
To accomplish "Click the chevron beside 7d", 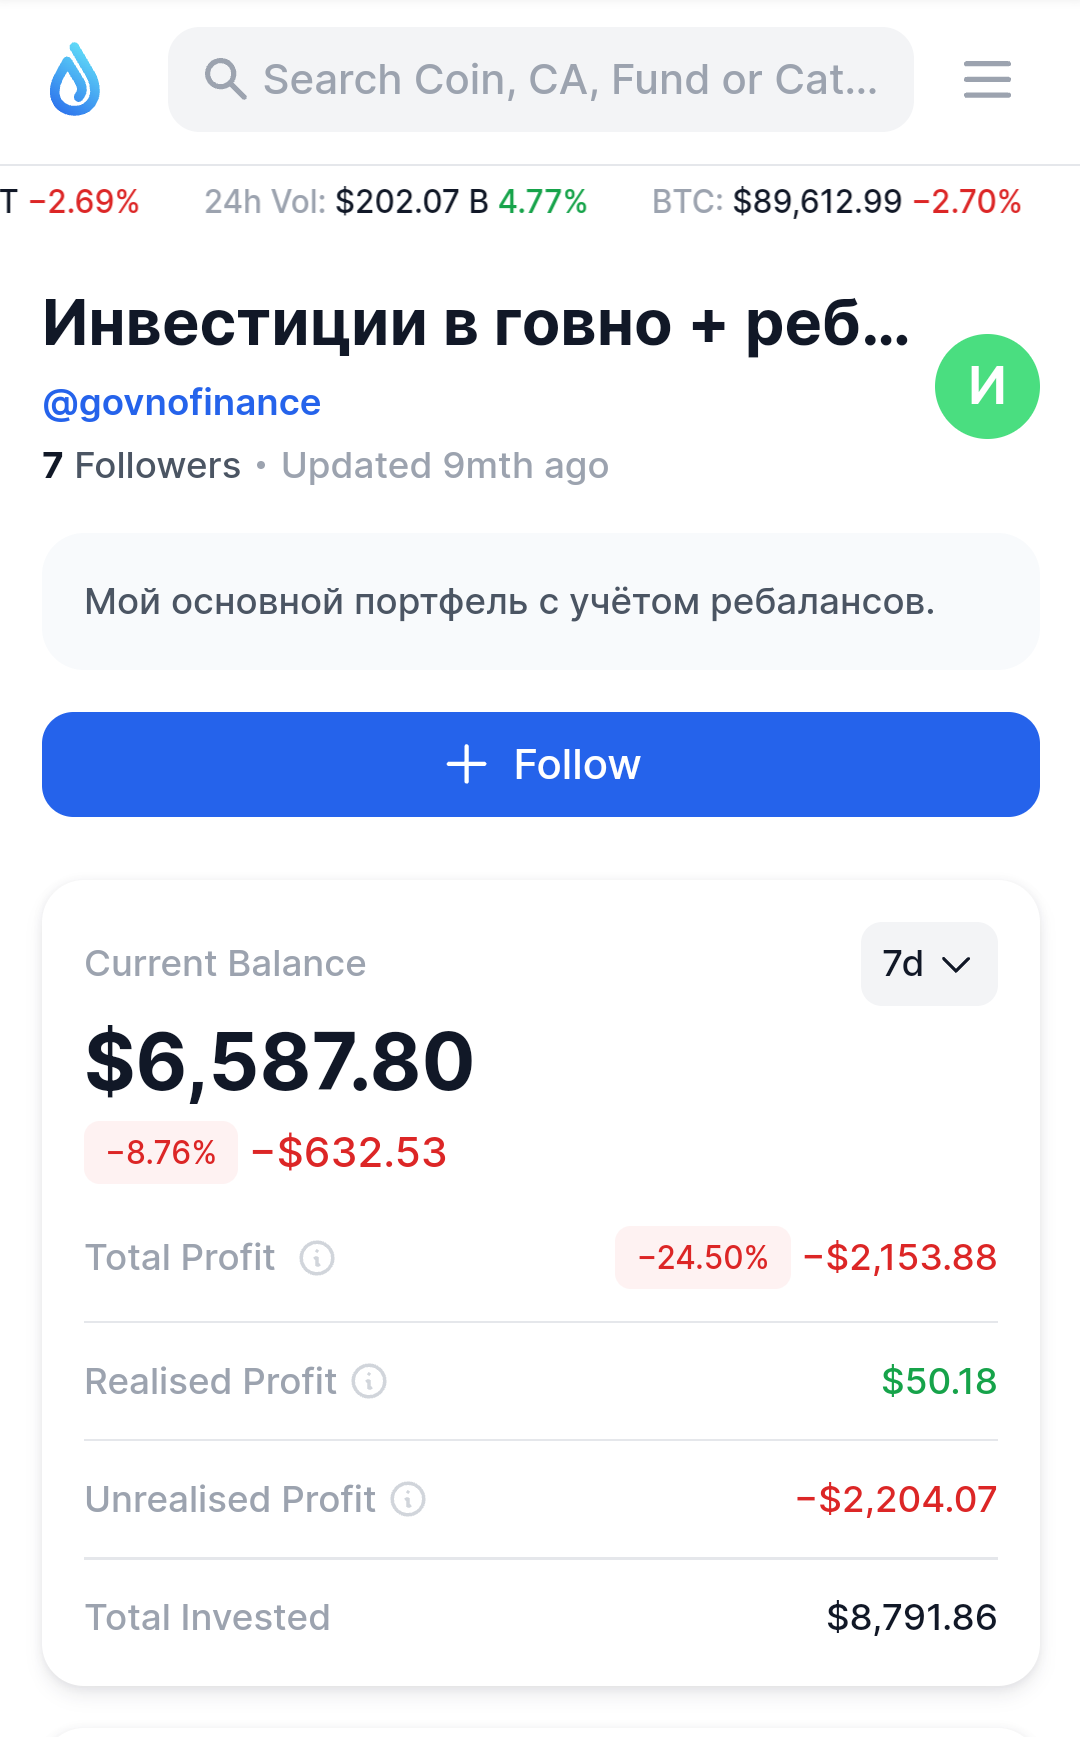I will pos(957,965).
